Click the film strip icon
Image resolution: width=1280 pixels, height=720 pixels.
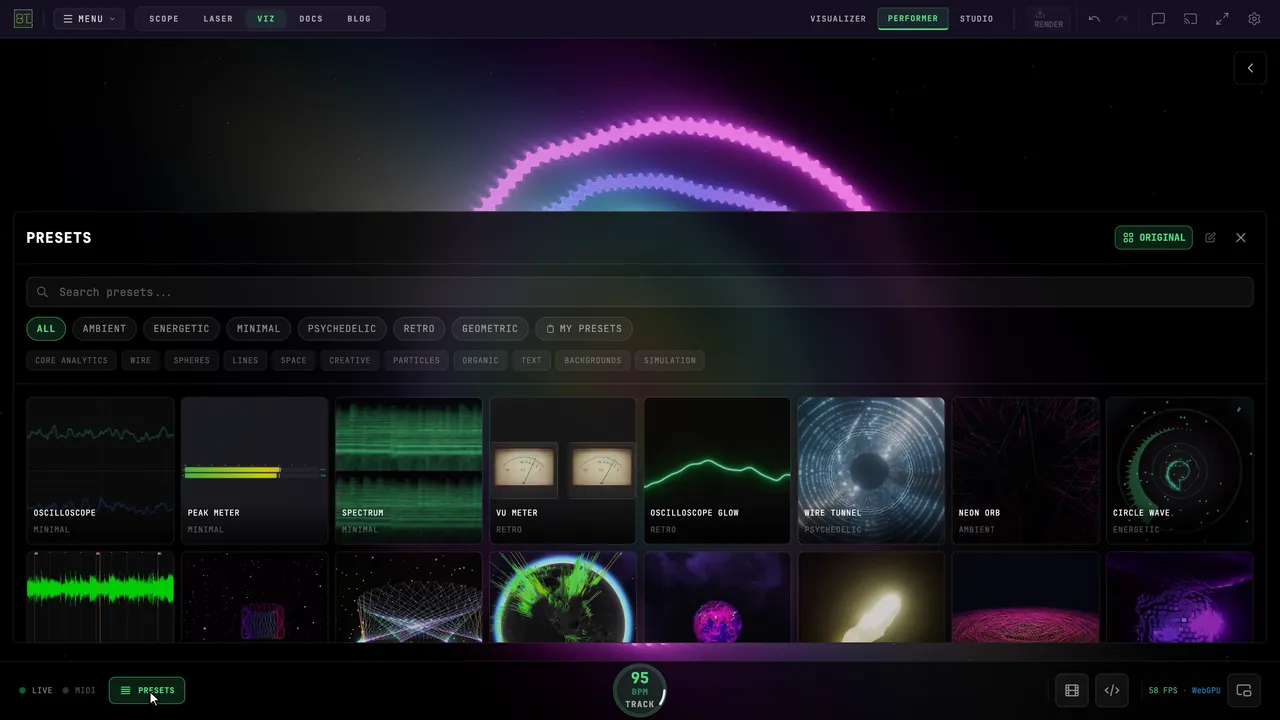(1072, 690)
